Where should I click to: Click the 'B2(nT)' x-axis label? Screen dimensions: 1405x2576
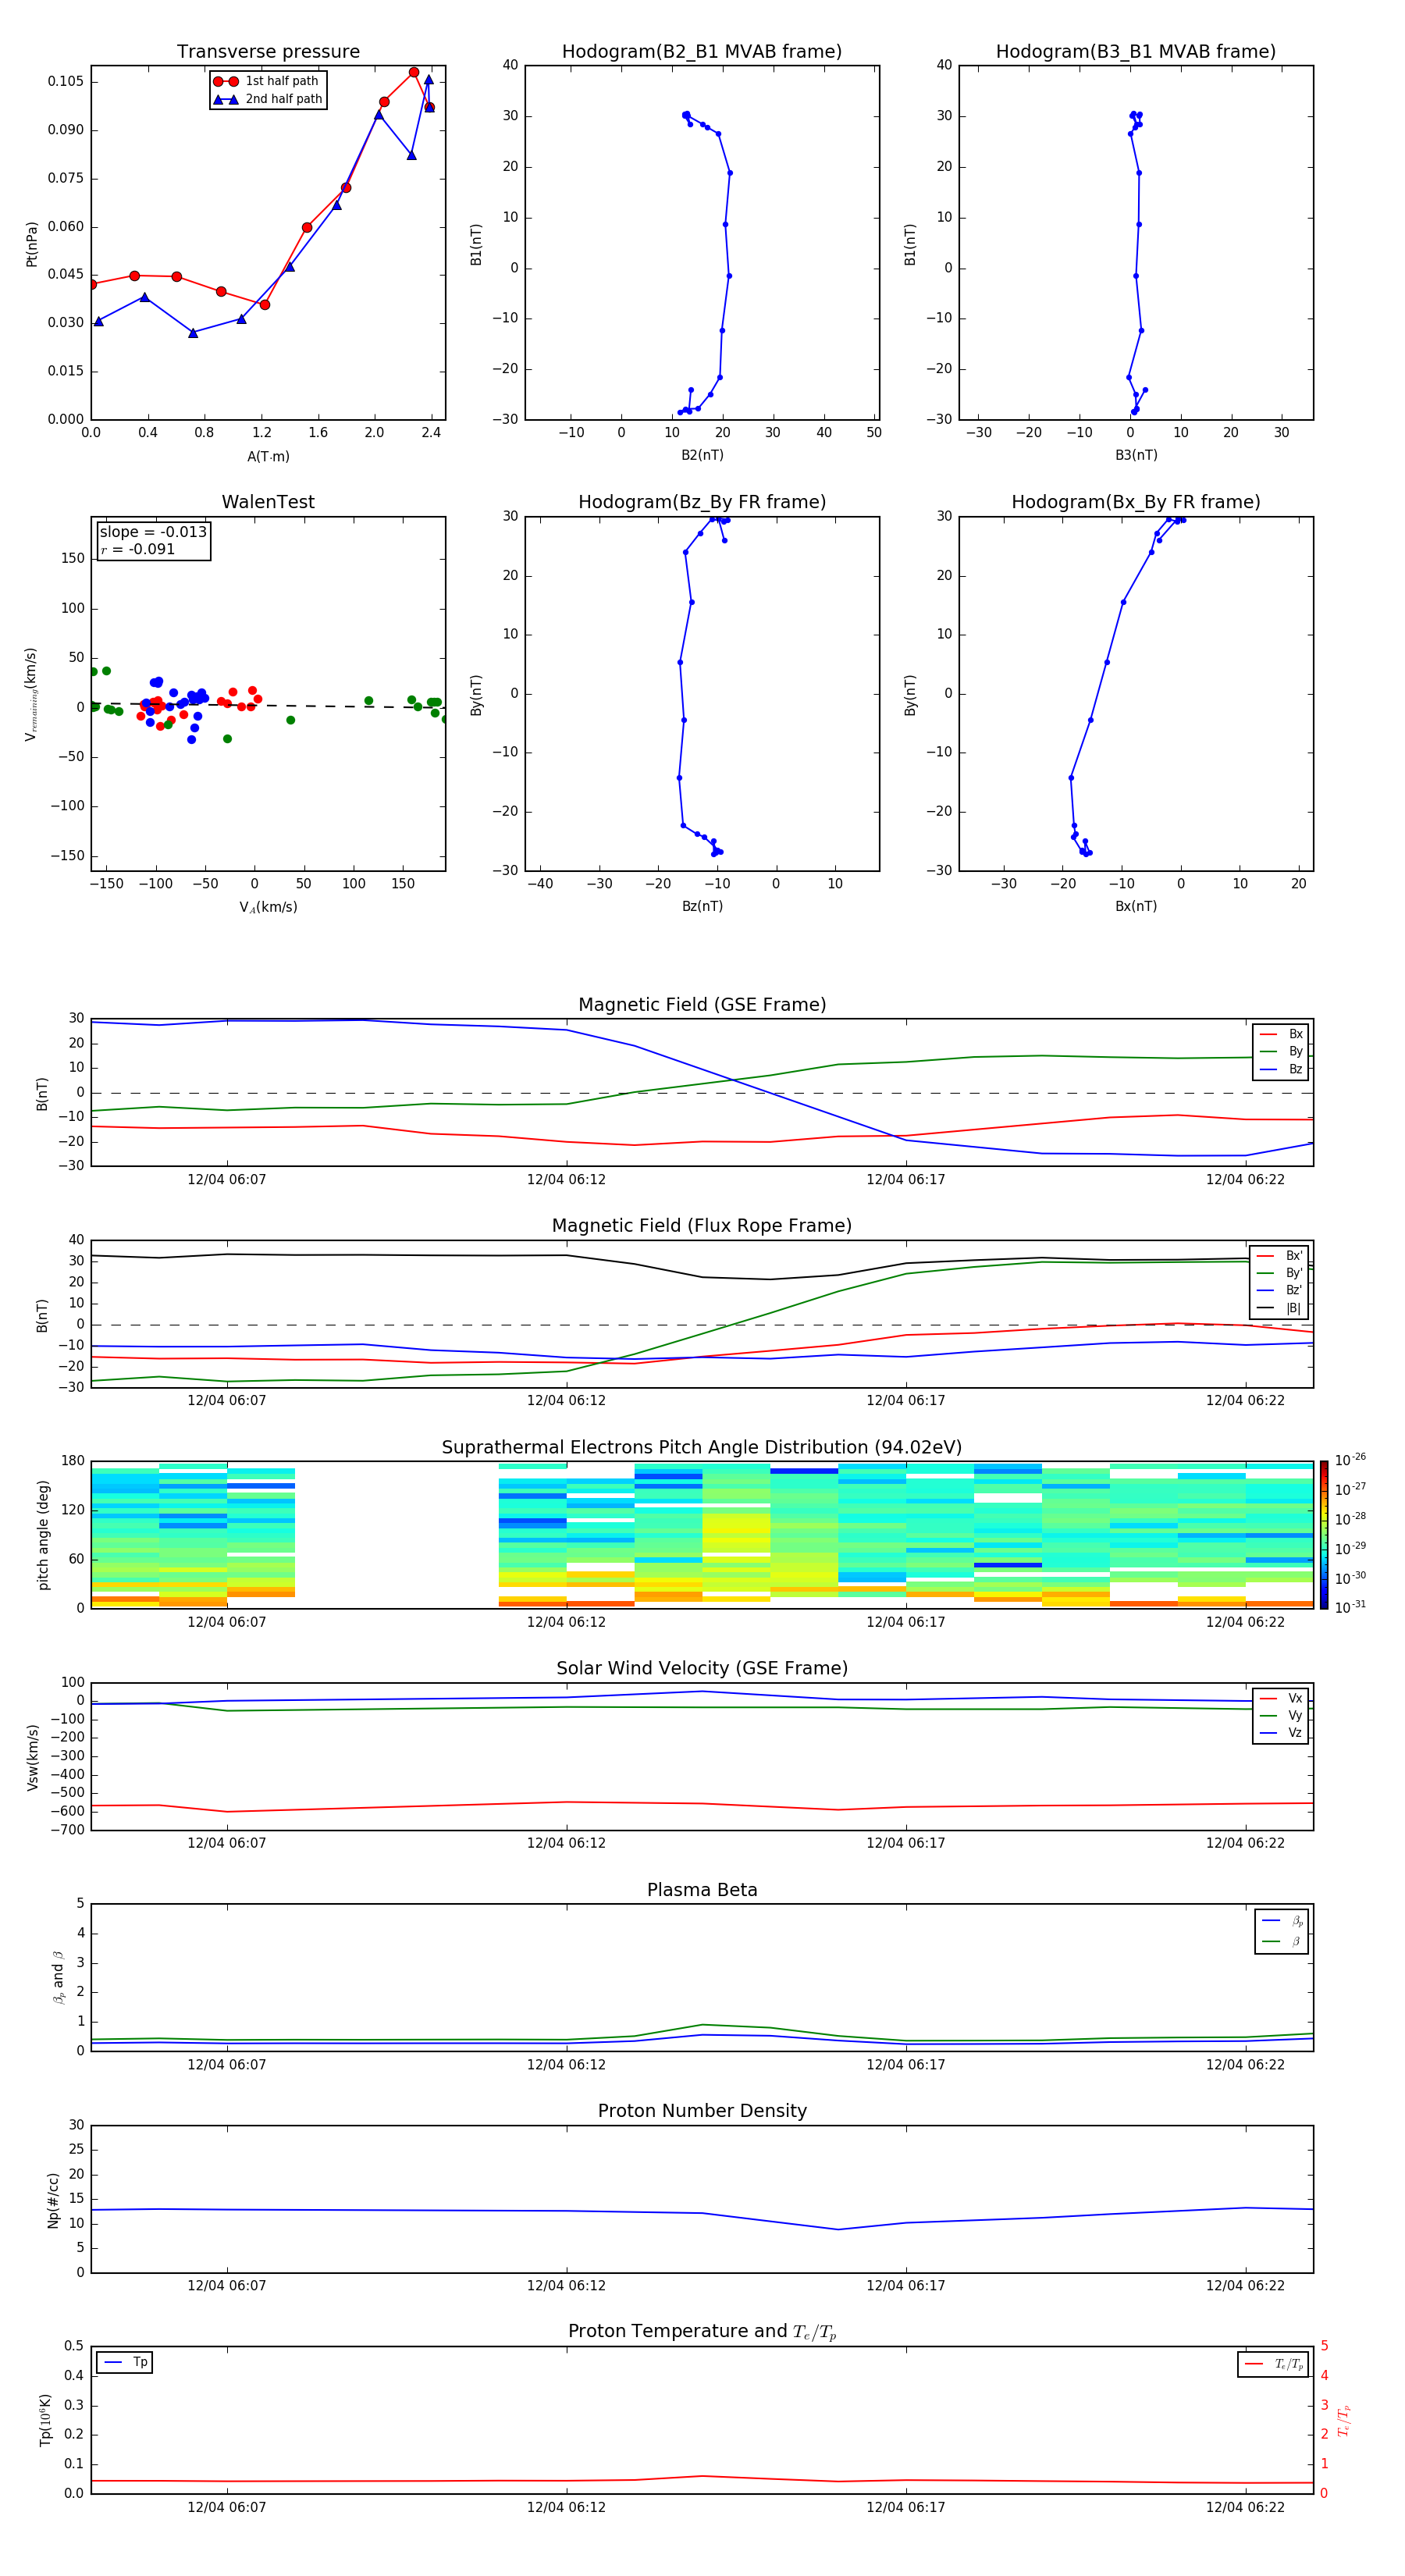coord(702,455)
